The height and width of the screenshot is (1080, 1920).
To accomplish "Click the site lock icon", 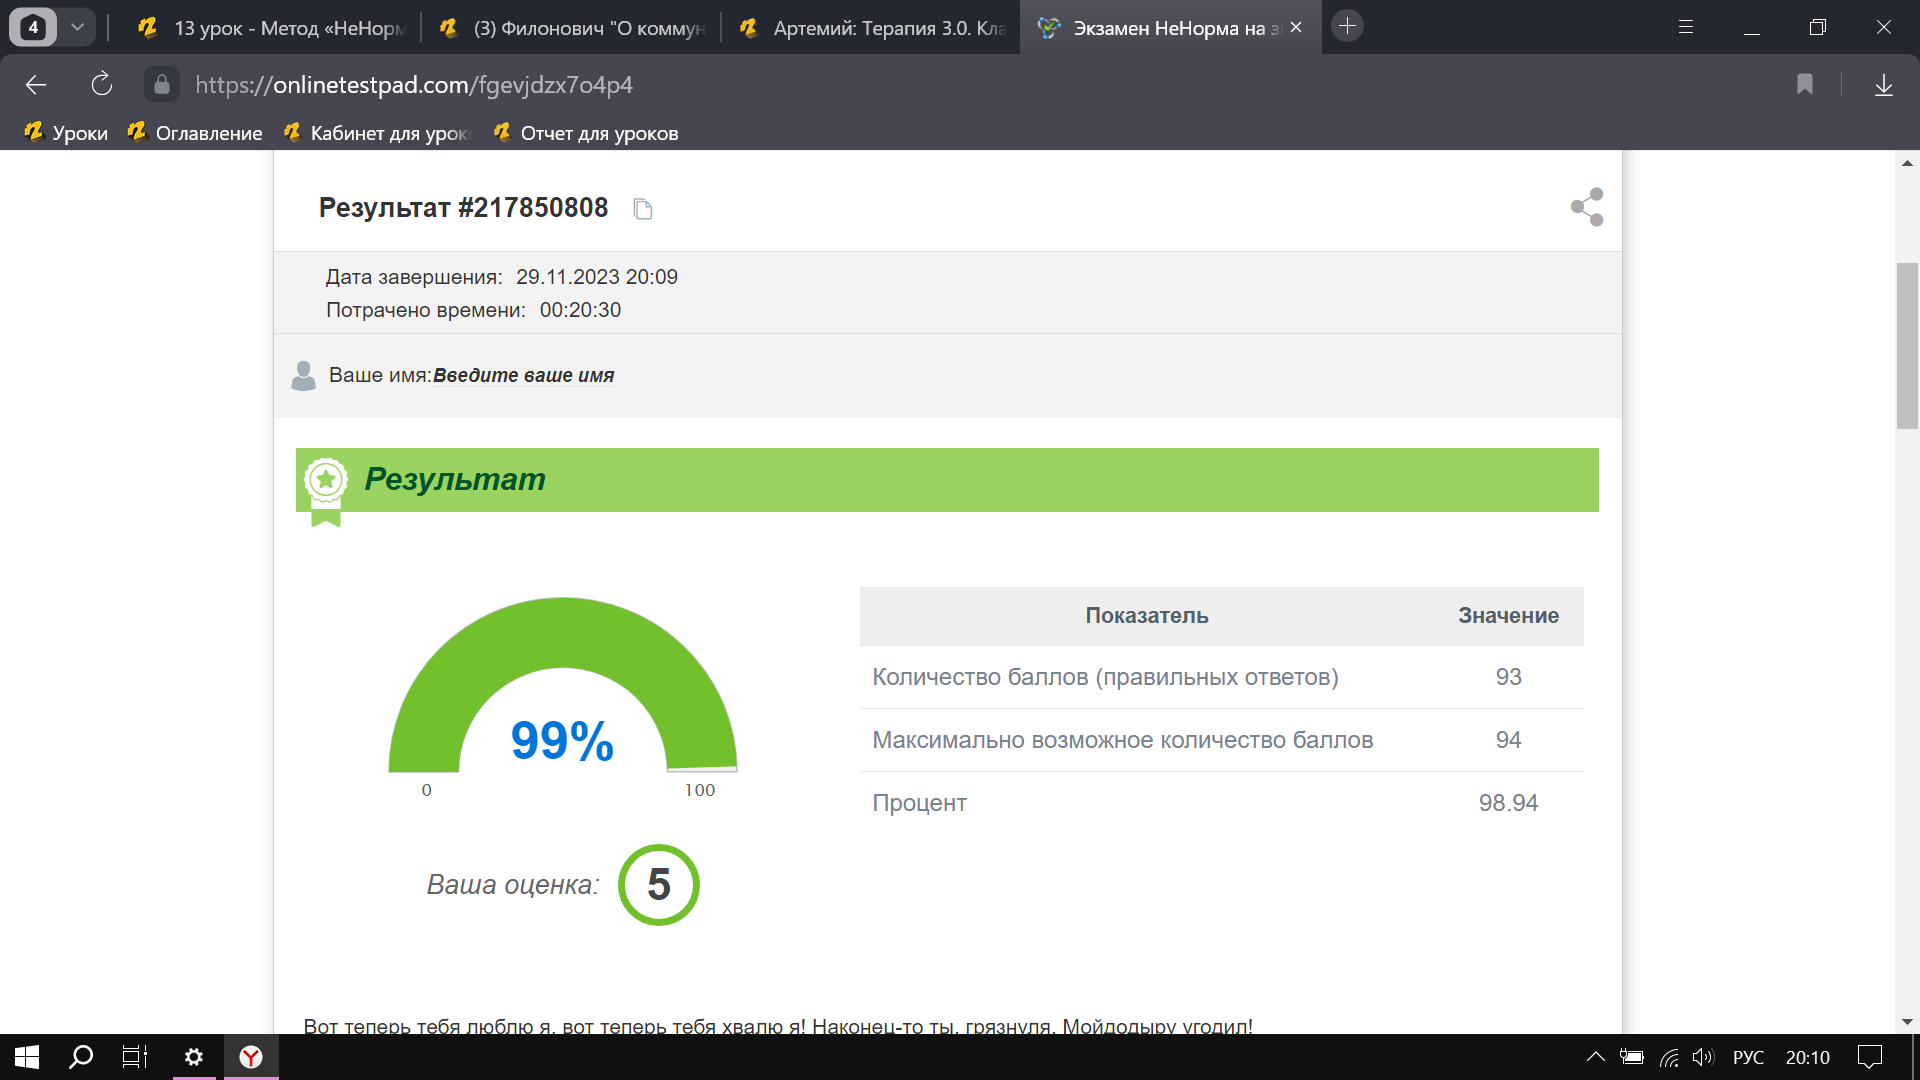I will click(x=162, y=85).
